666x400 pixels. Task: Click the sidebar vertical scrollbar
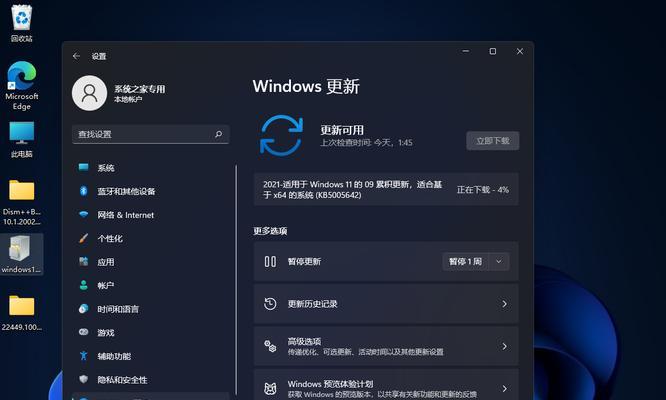(236, 280)
